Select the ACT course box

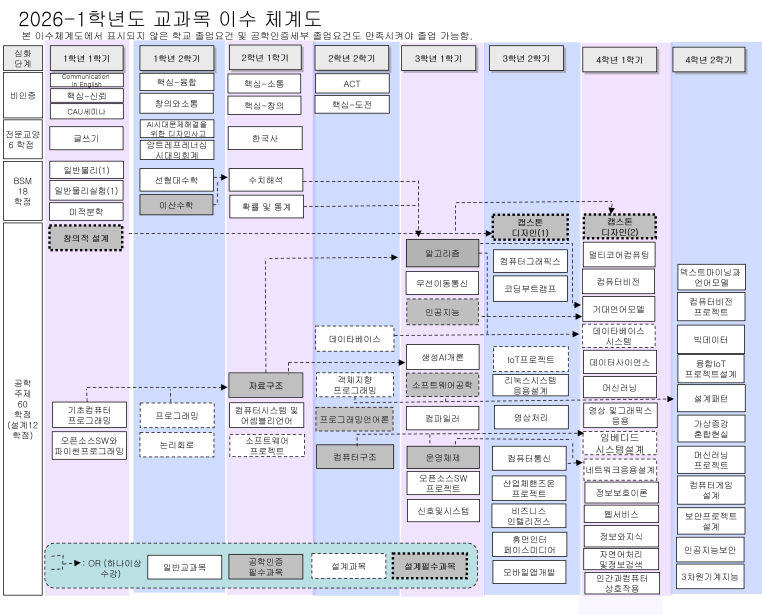coord(352,84)
